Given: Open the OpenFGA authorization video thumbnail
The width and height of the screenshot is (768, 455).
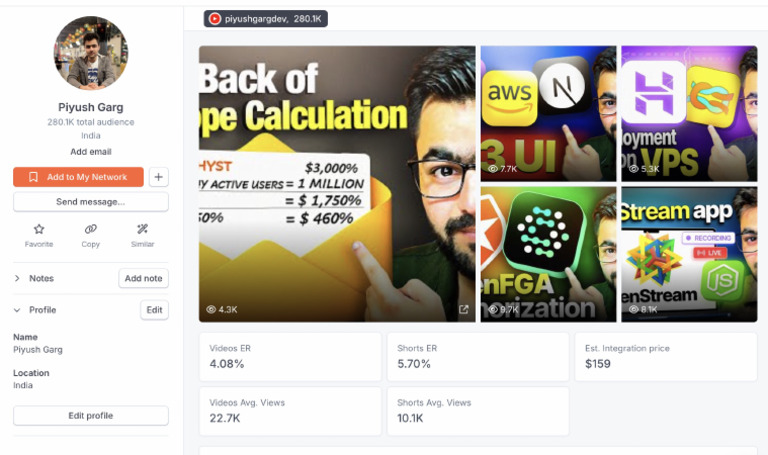Looking at the screenshot, I should point(548,254).
